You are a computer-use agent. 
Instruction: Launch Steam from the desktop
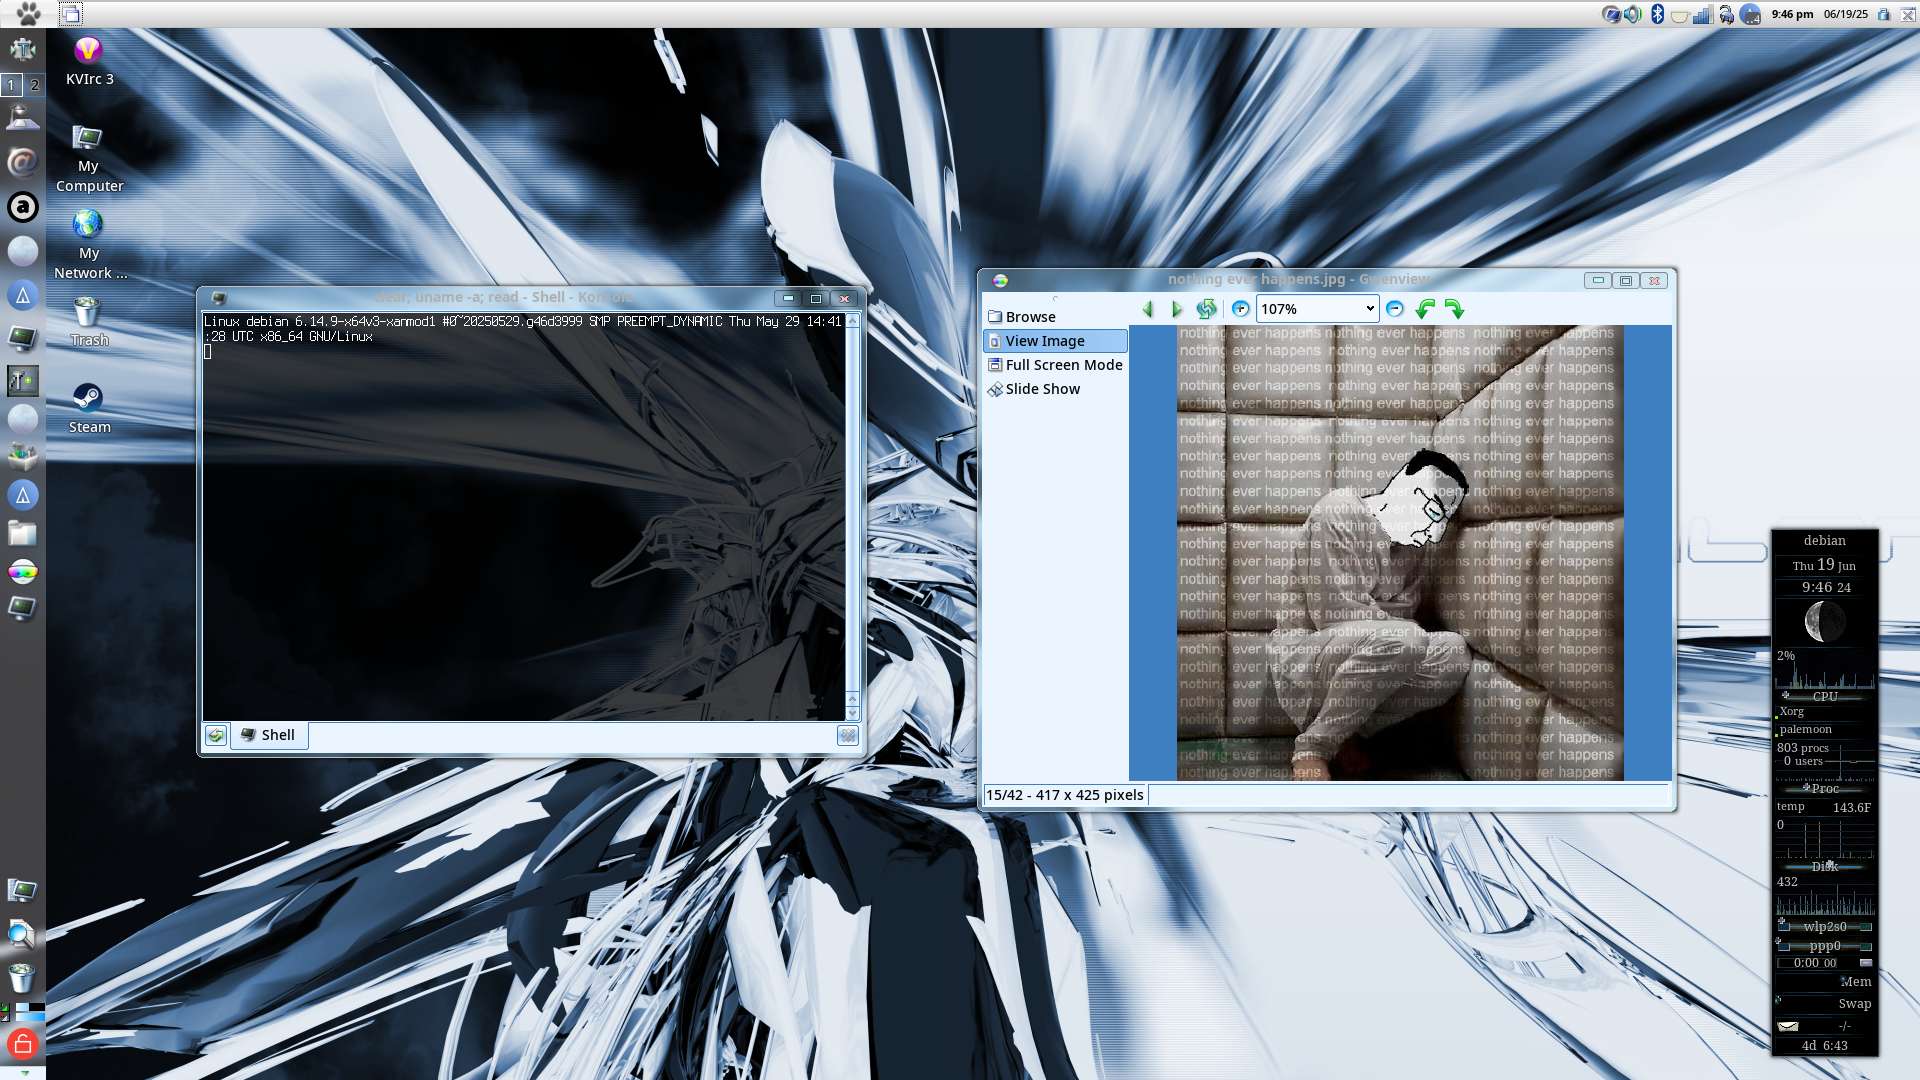(89, 408)
